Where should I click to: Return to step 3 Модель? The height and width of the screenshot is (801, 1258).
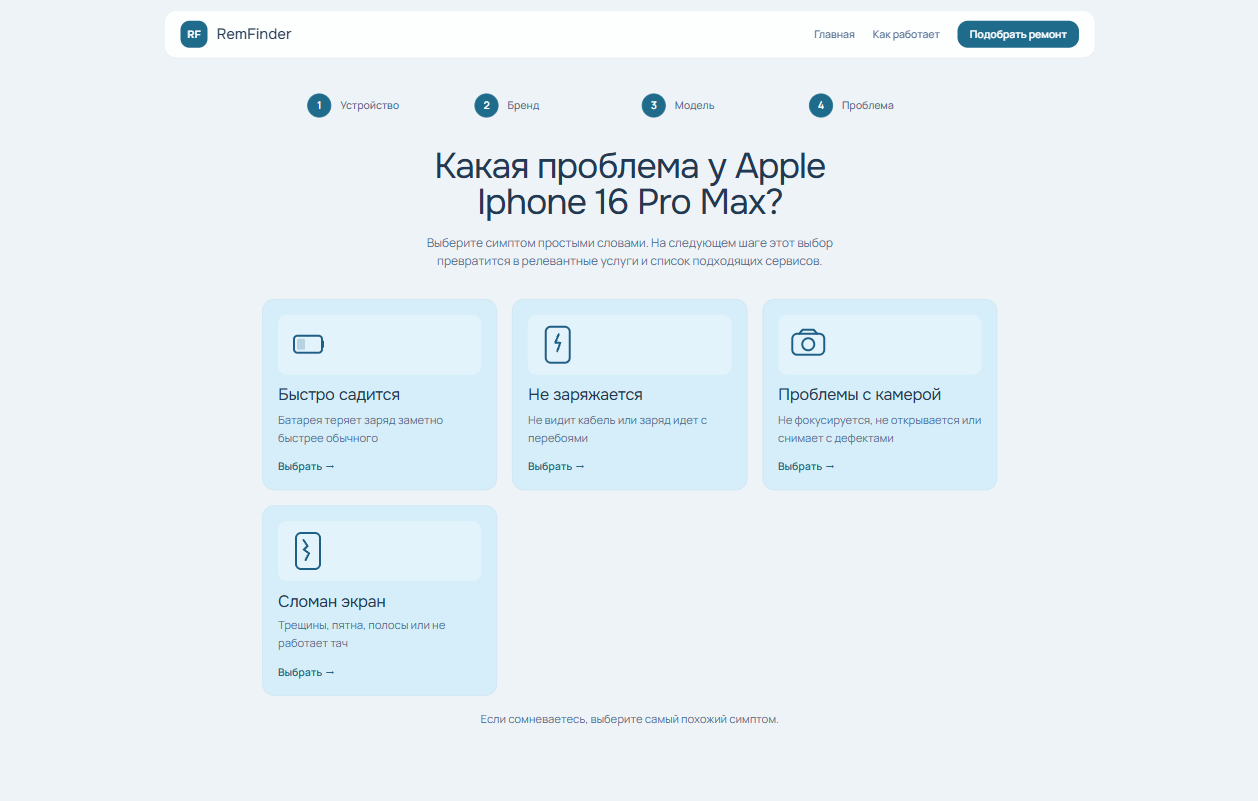tap(678, 105)
